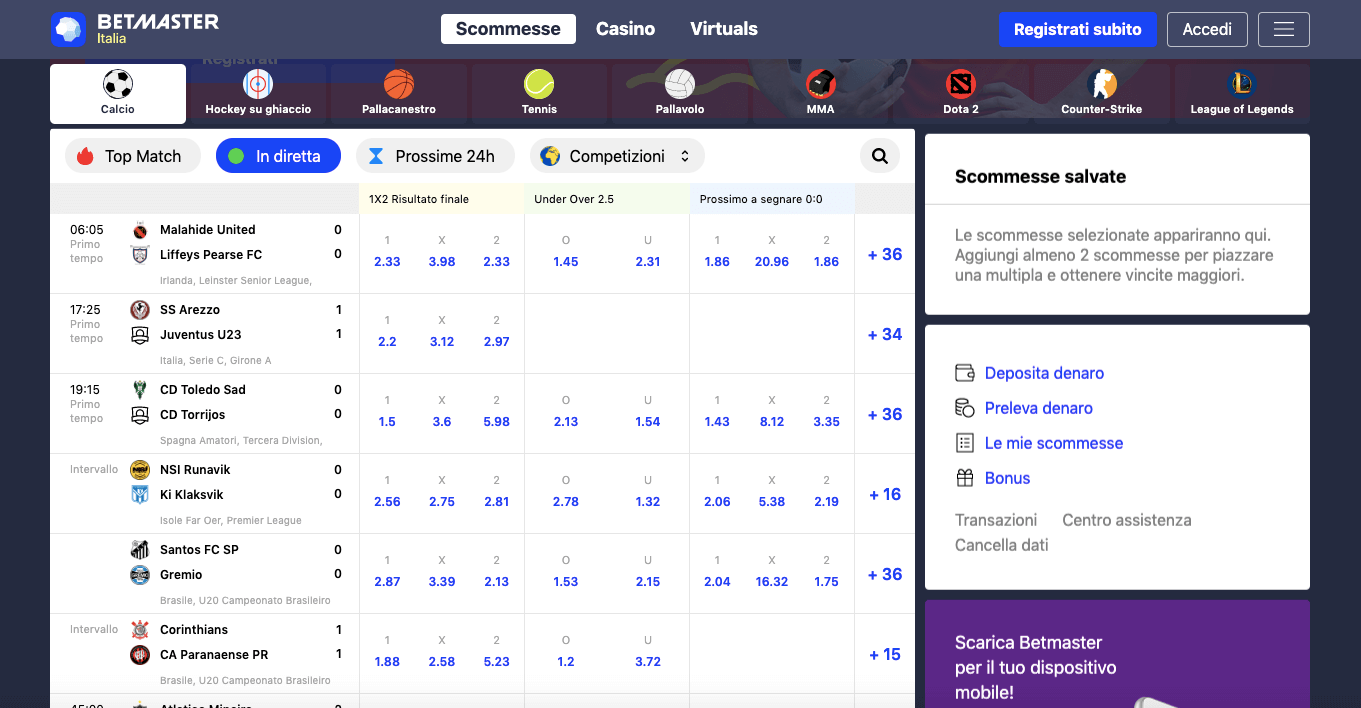Activate the Prossime 24h filter
The width and height of the screenshot is (1361, 708).
click(435, 156)
